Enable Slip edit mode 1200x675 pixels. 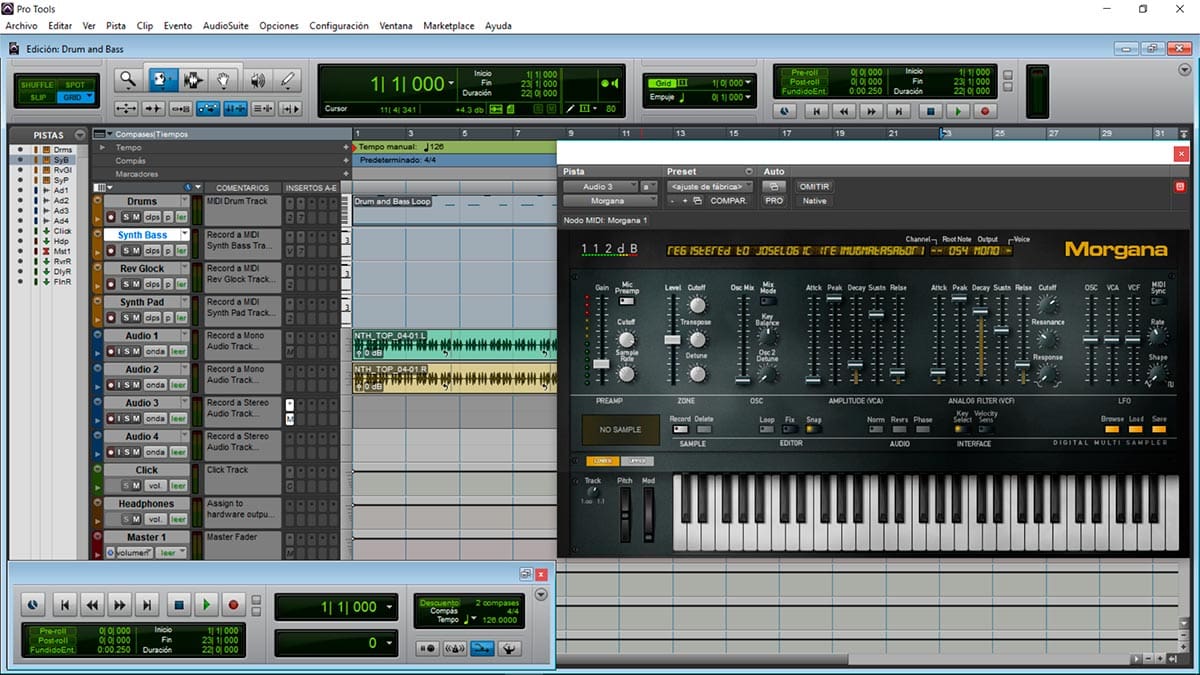(x=38, y=97)
